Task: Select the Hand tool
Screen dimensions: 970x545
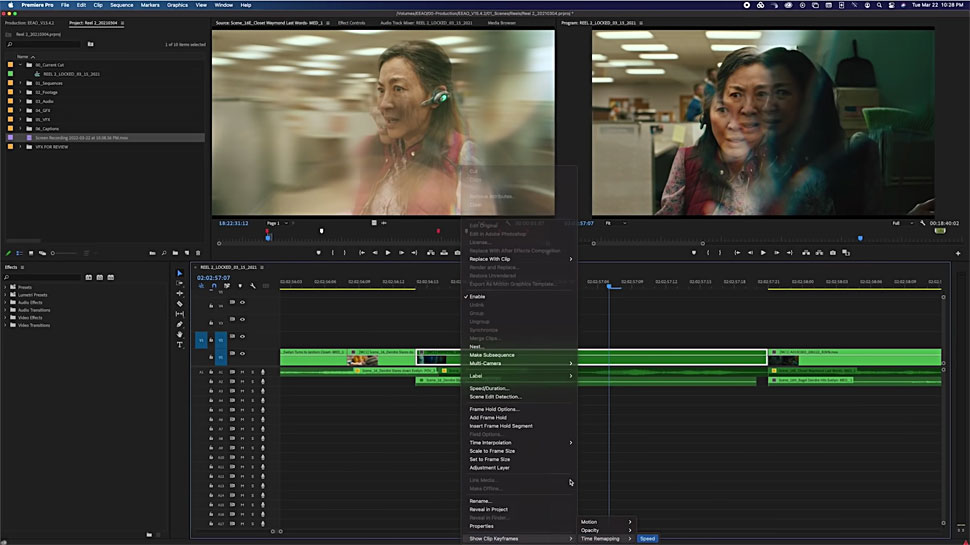Action: 180,334
